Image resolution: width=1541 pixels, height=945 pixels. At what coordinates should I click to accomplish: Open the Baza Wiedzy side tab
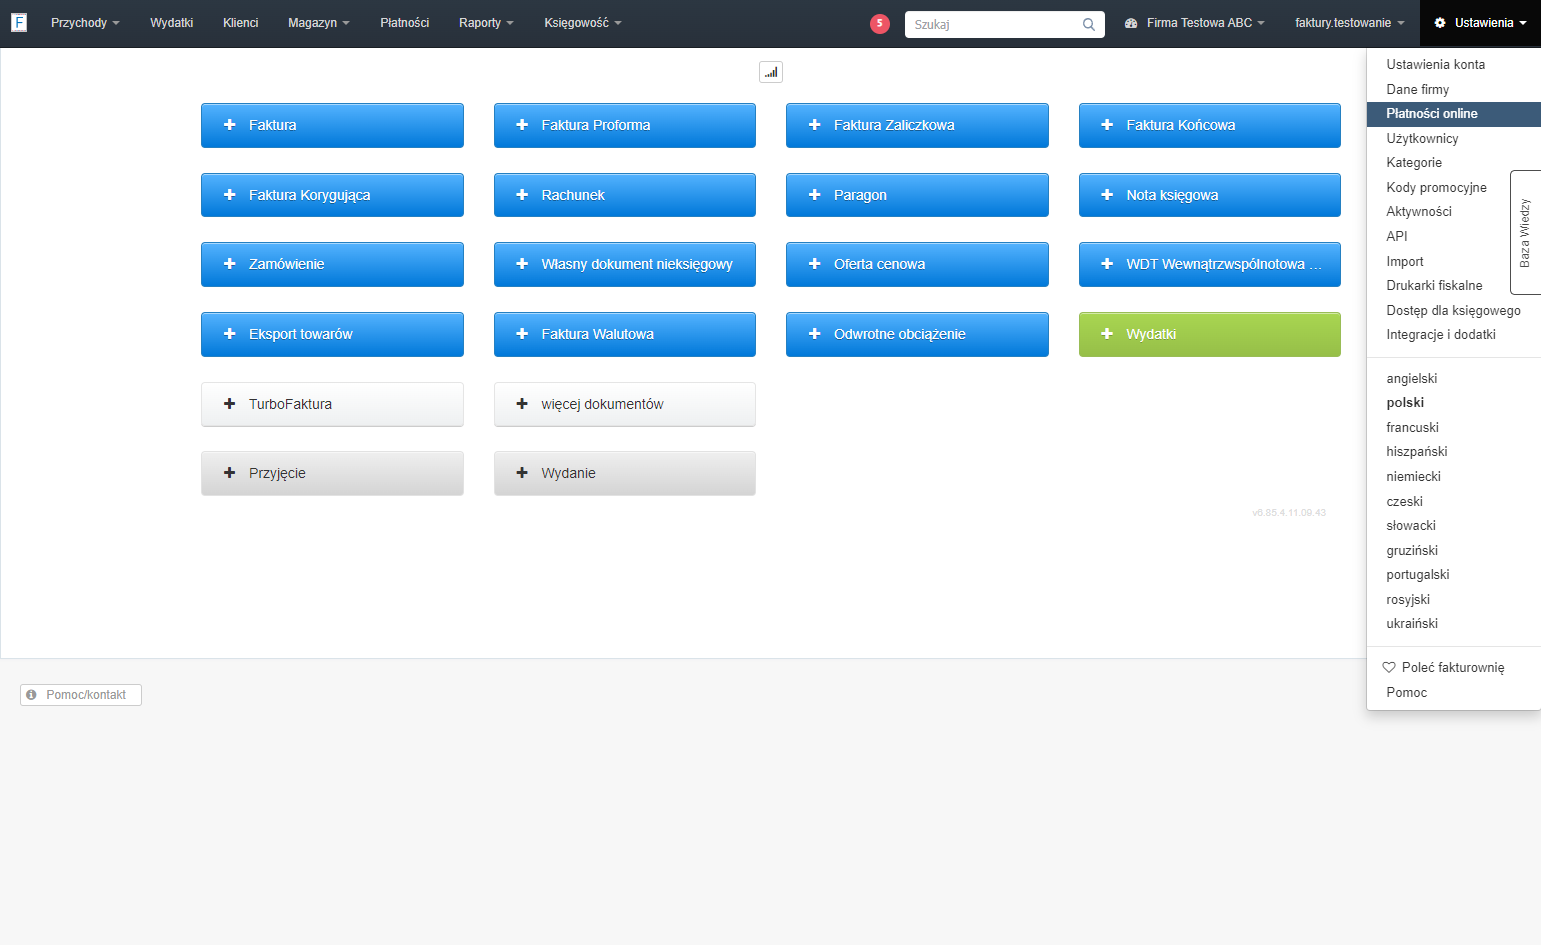click(x=1526, y=232)
